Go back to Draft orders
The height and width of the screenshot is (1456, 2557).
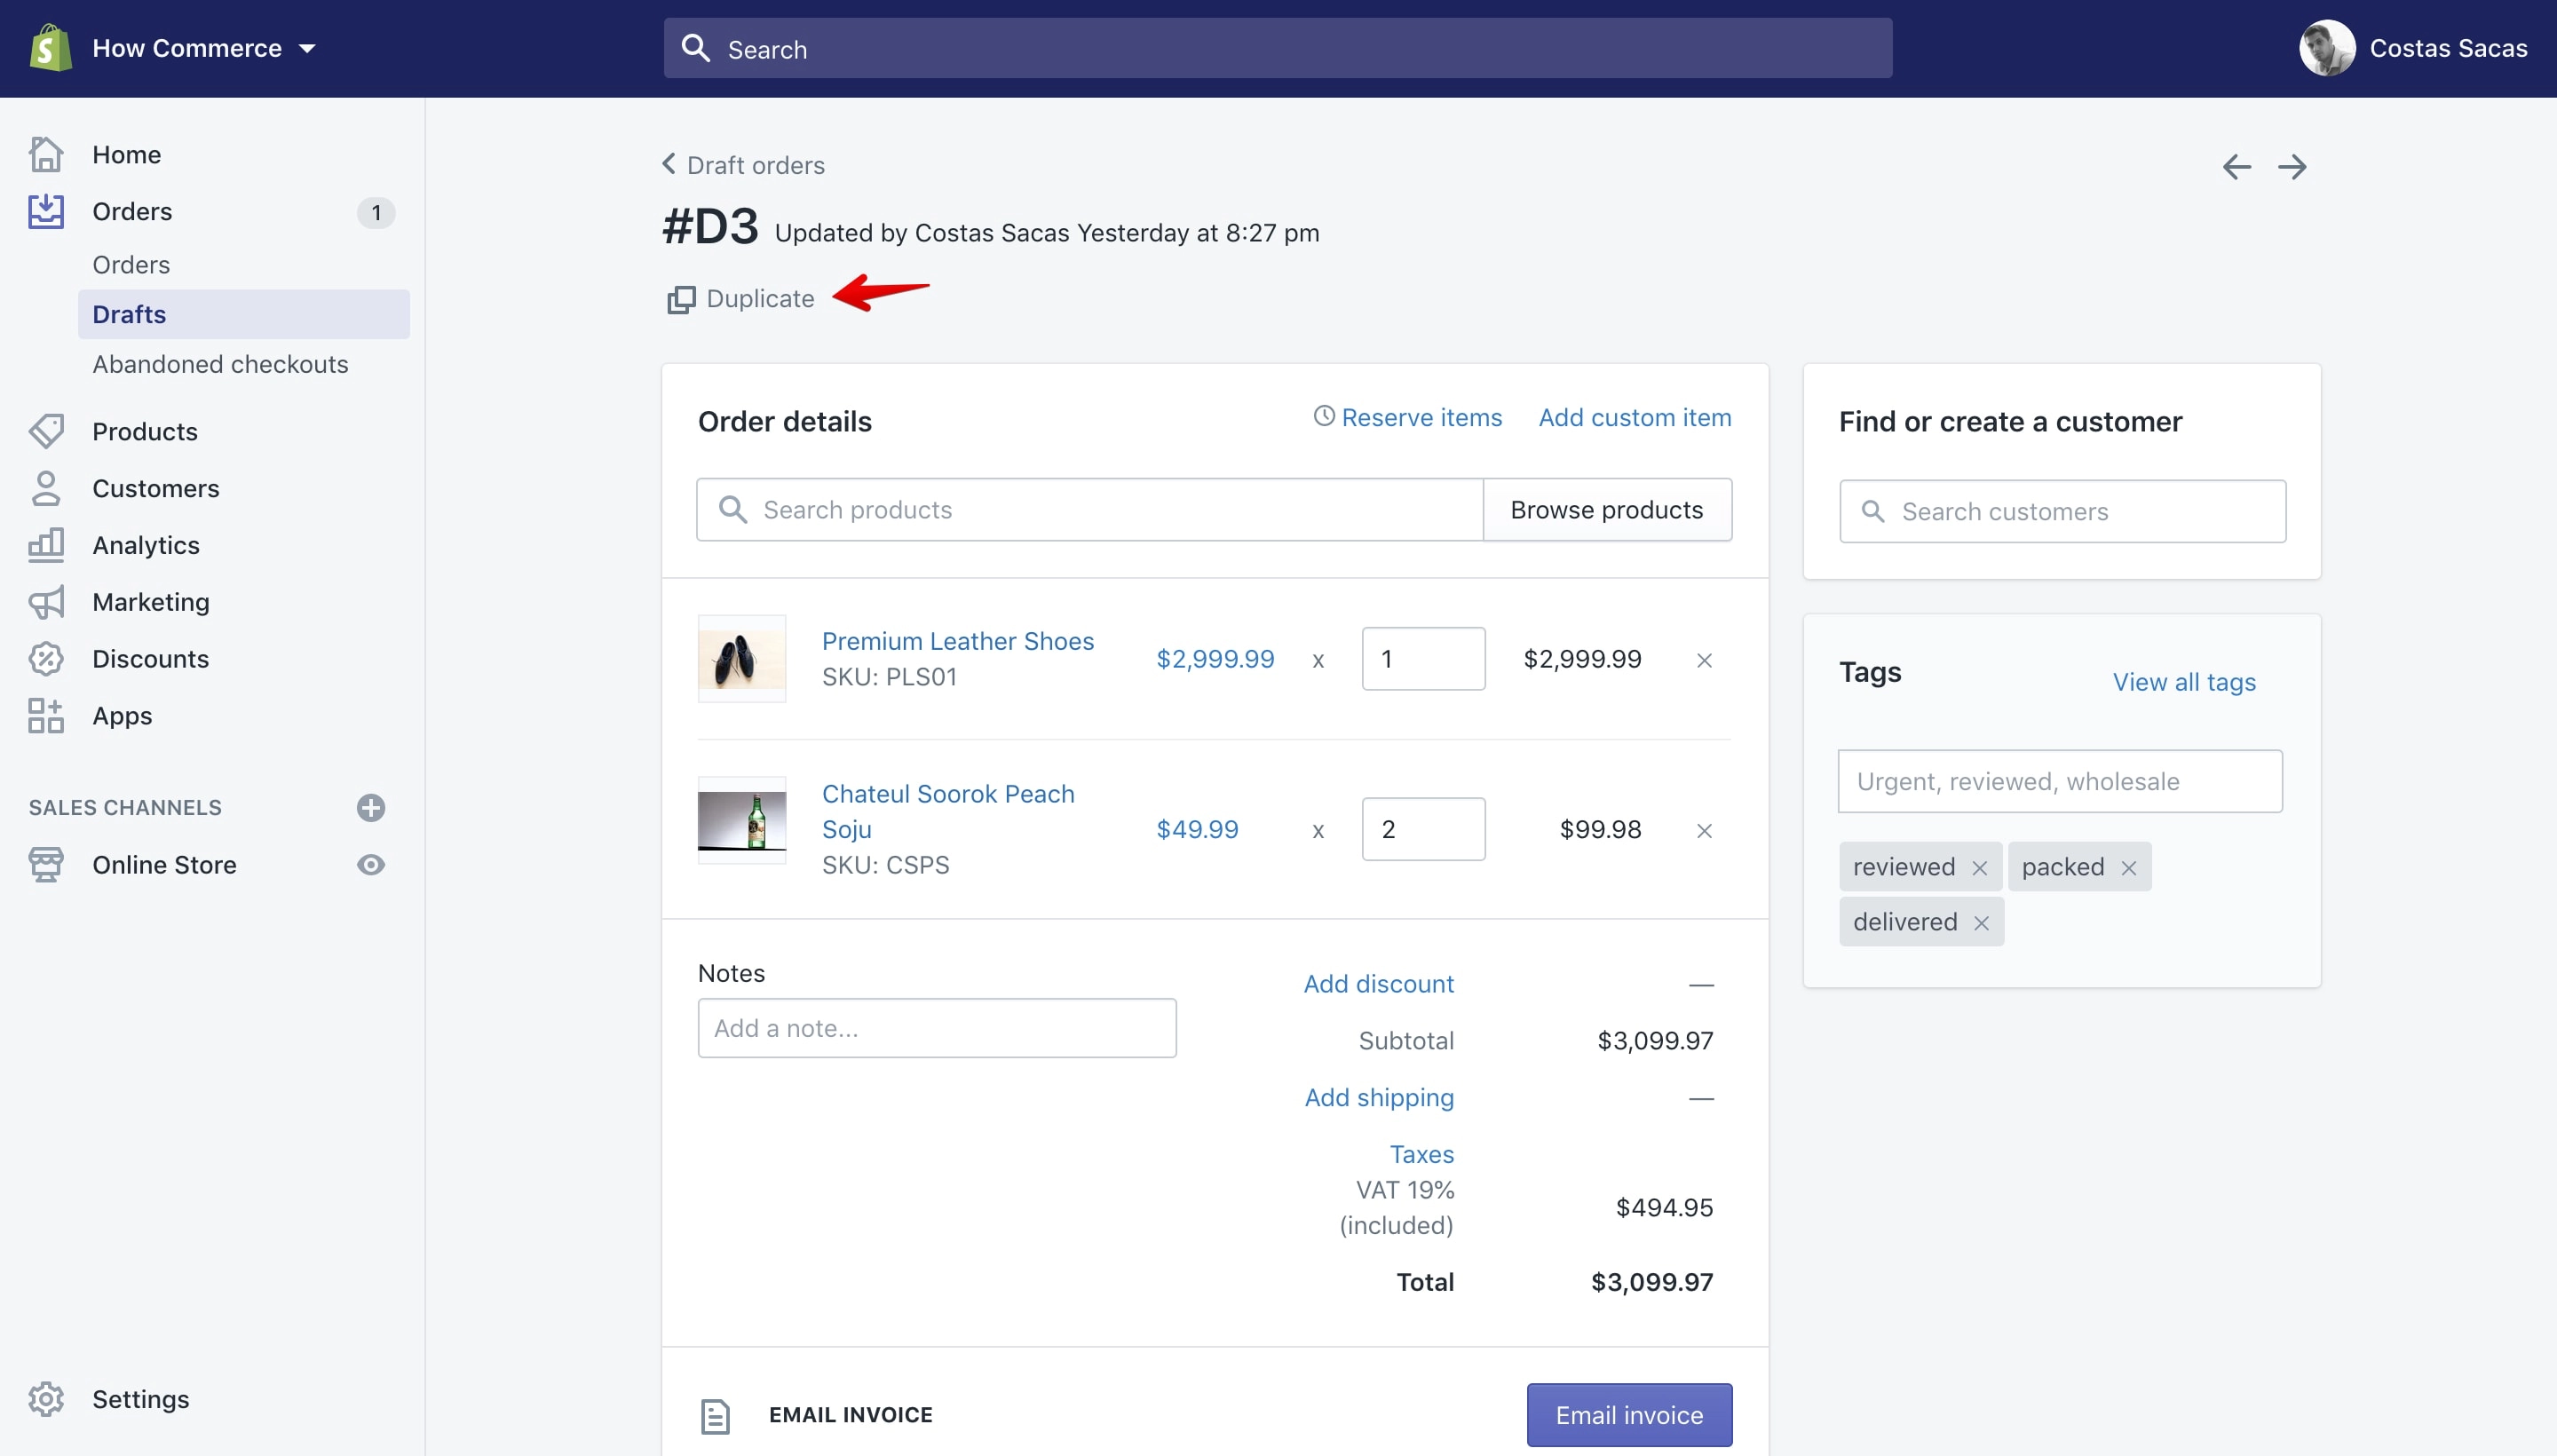pyautogui.click(x=744, y=165)
